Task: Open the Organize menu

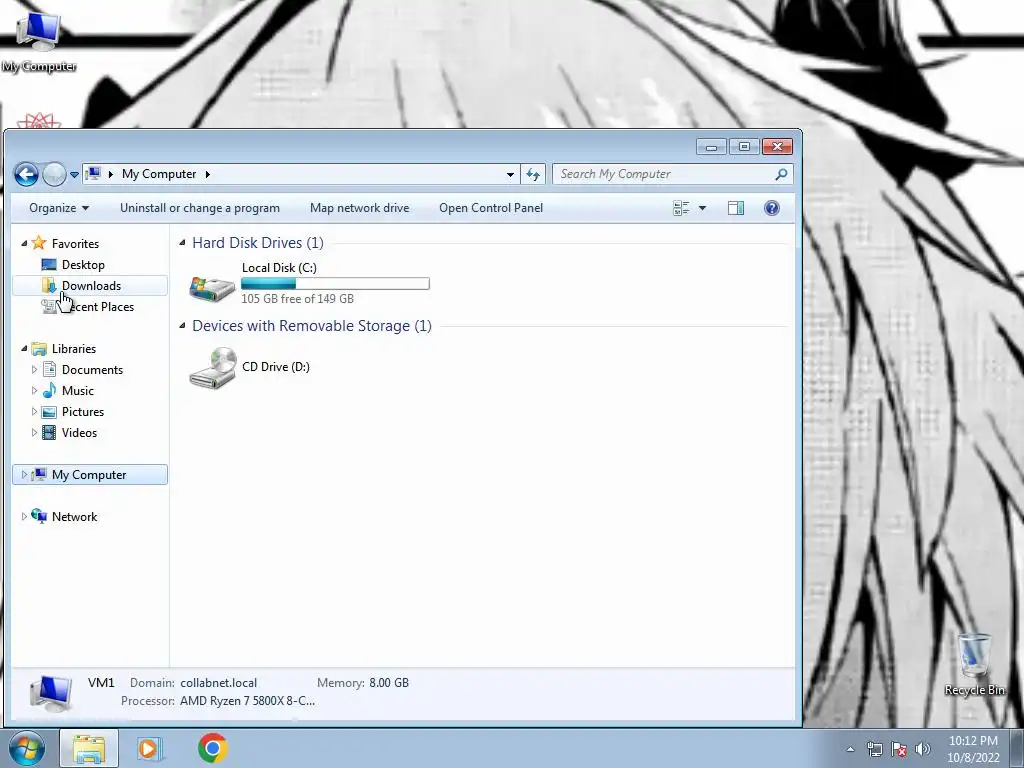Action: pyautogui.click(x=59, y=208)
